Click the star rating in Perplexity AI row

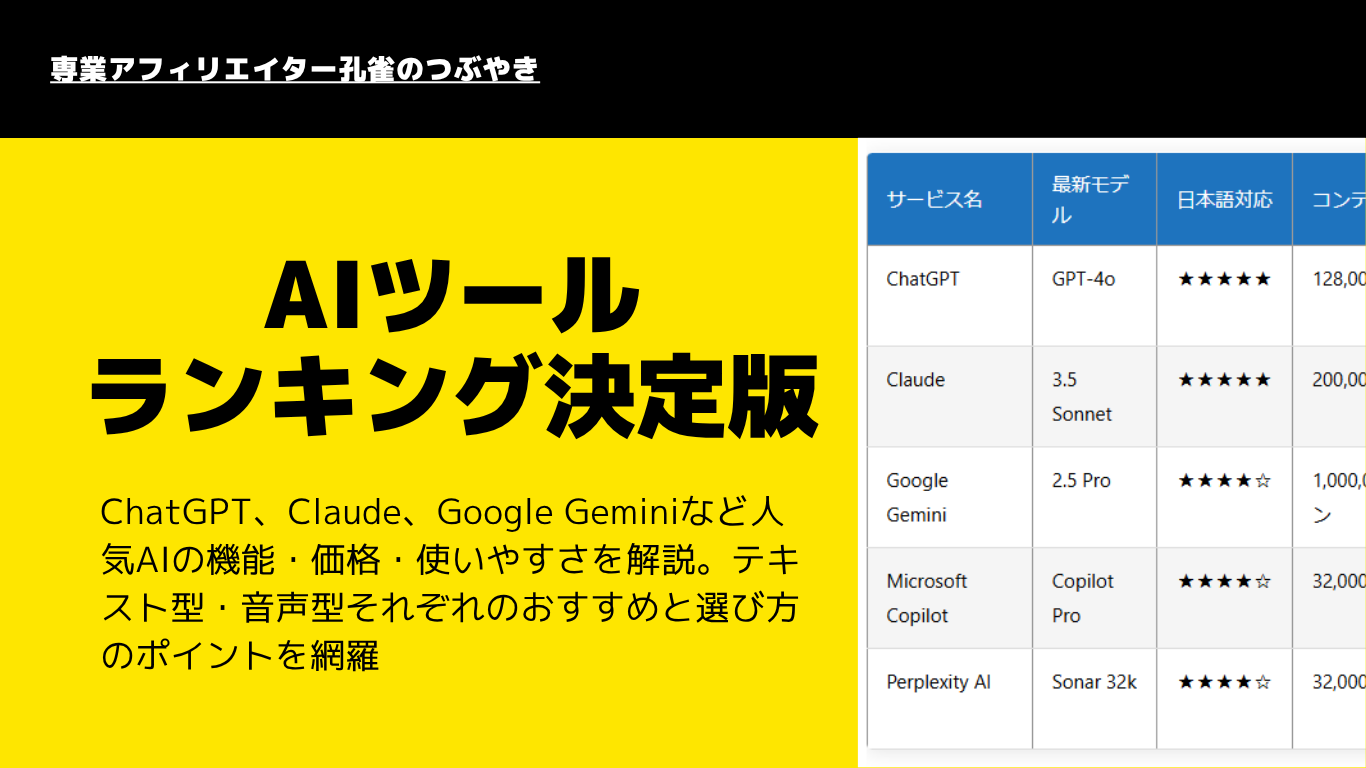pyautogui.click(x=1224, y=682)
